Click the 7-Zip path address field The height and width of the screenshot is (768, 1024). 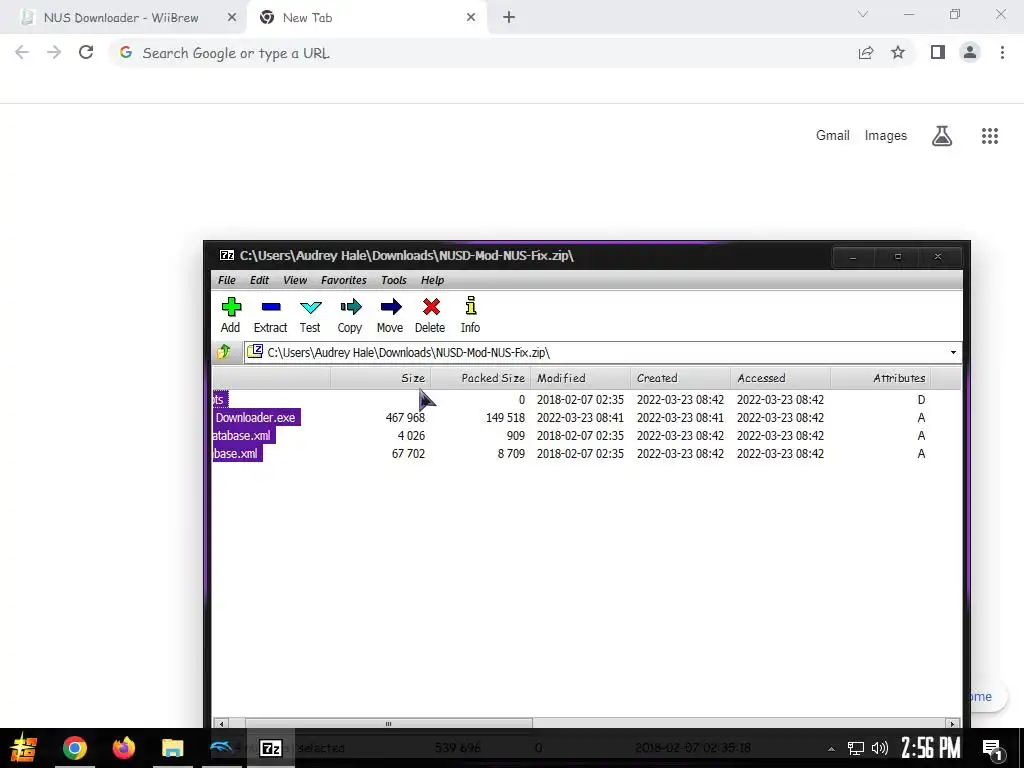coord(601,353)
